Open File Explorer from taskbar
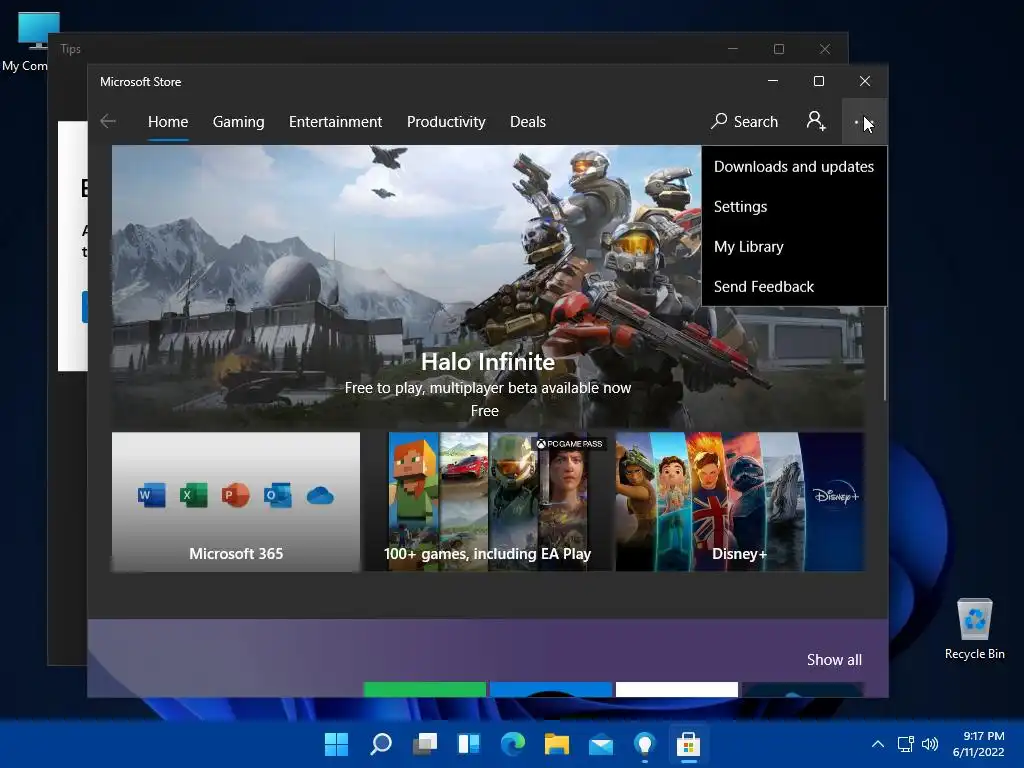Image resolution: width=1024 pixels, height=768 pixels. click(x=557, y=744)
